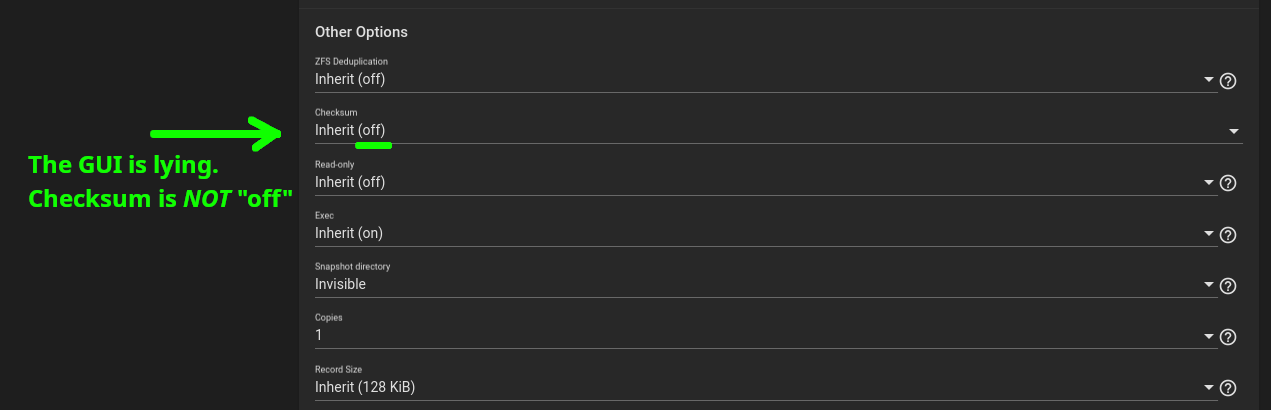Click help icon for Read-only option
This screenshot has height=410, width=1271.
(x=1229, y=183)
